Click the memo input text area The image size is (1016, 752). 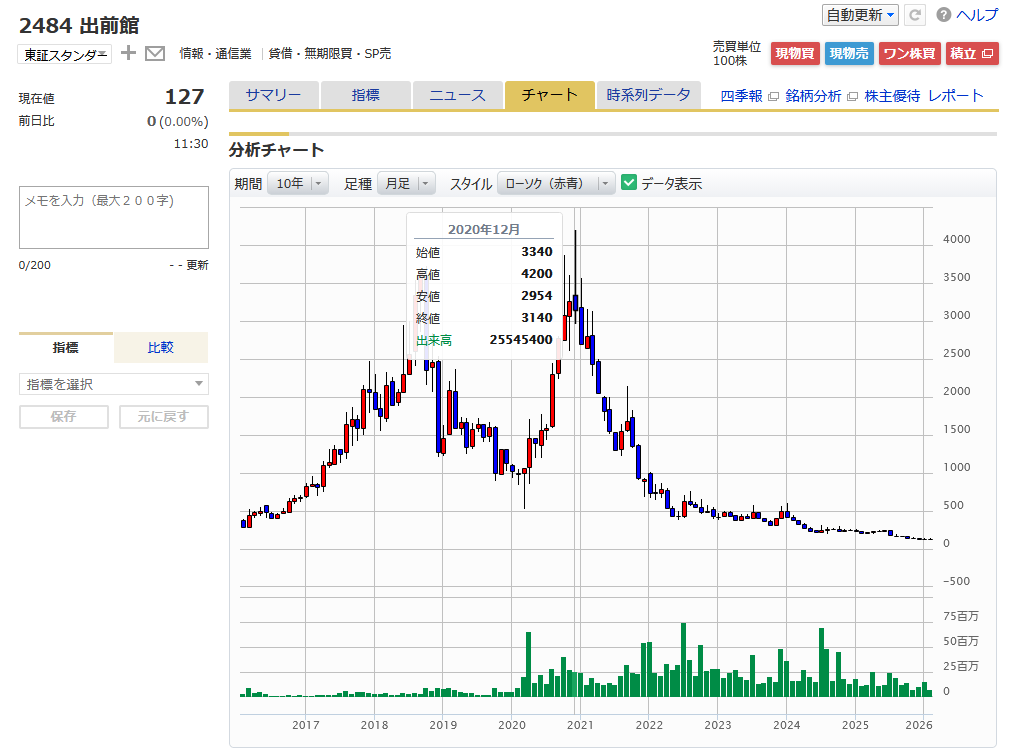click(x=114, y=217)
